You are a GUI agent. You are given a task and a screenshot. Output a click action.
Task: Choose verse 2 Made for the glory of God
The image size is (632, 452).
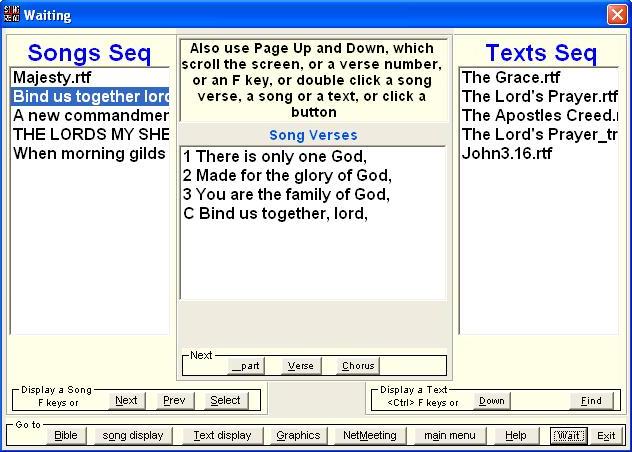pos(313,175)
